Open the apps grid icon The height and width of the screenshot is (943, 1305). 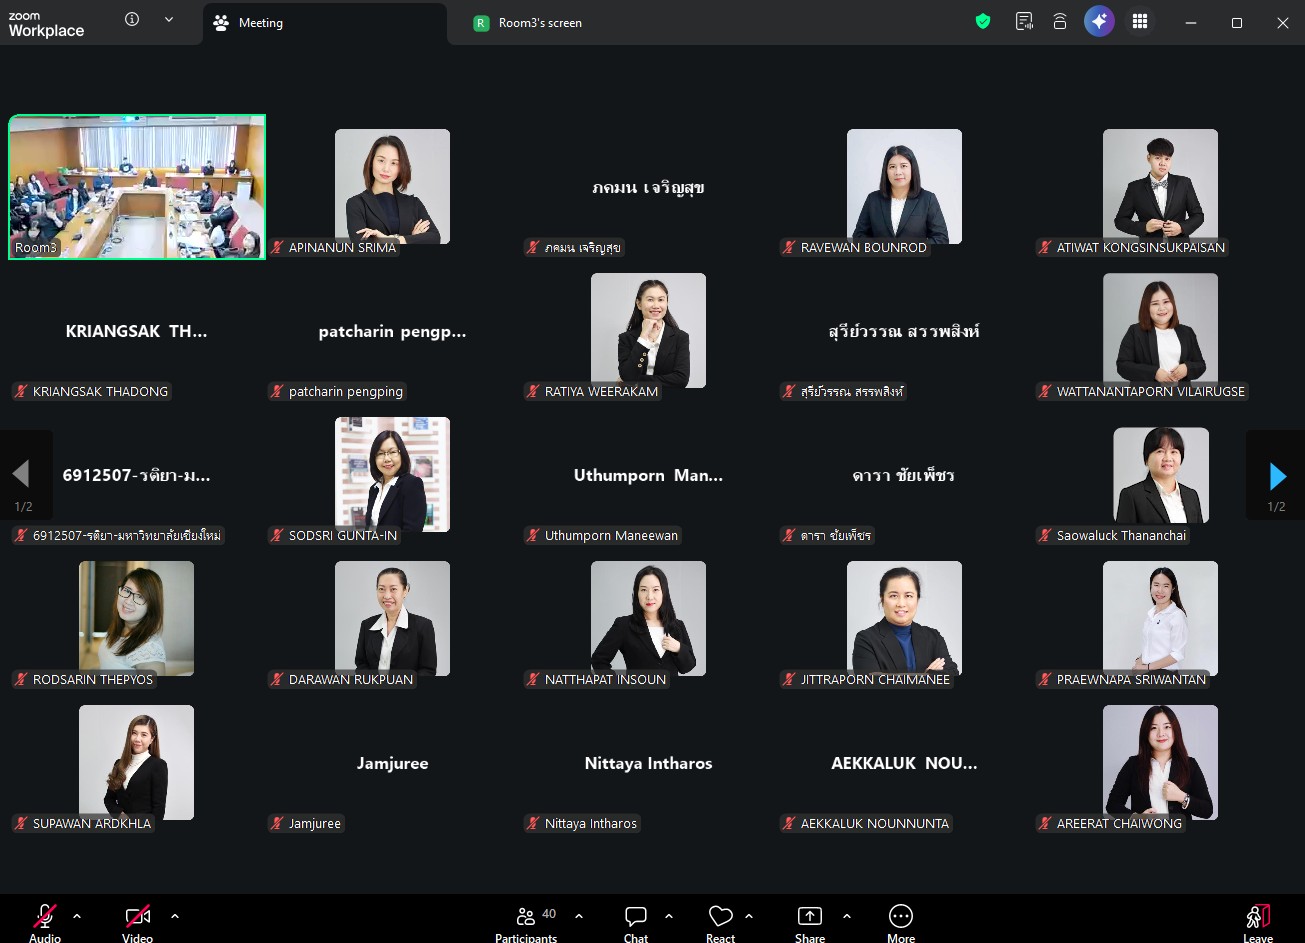pyautogui.click(x=1139, y=22)
